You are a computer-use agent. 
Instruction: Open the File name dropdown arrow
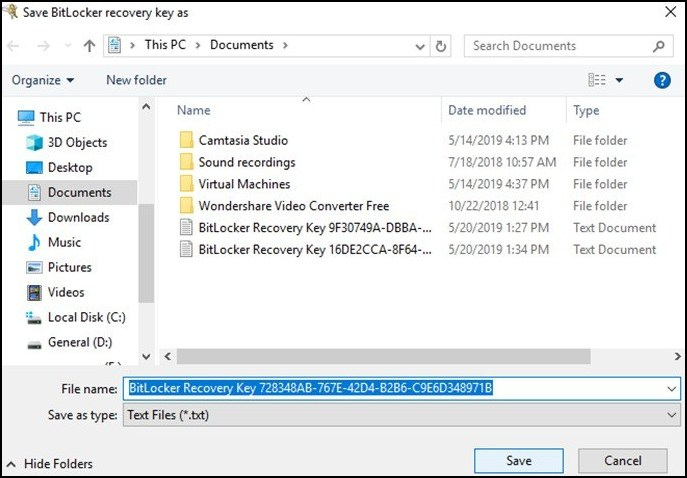click(x=672, y=389)
